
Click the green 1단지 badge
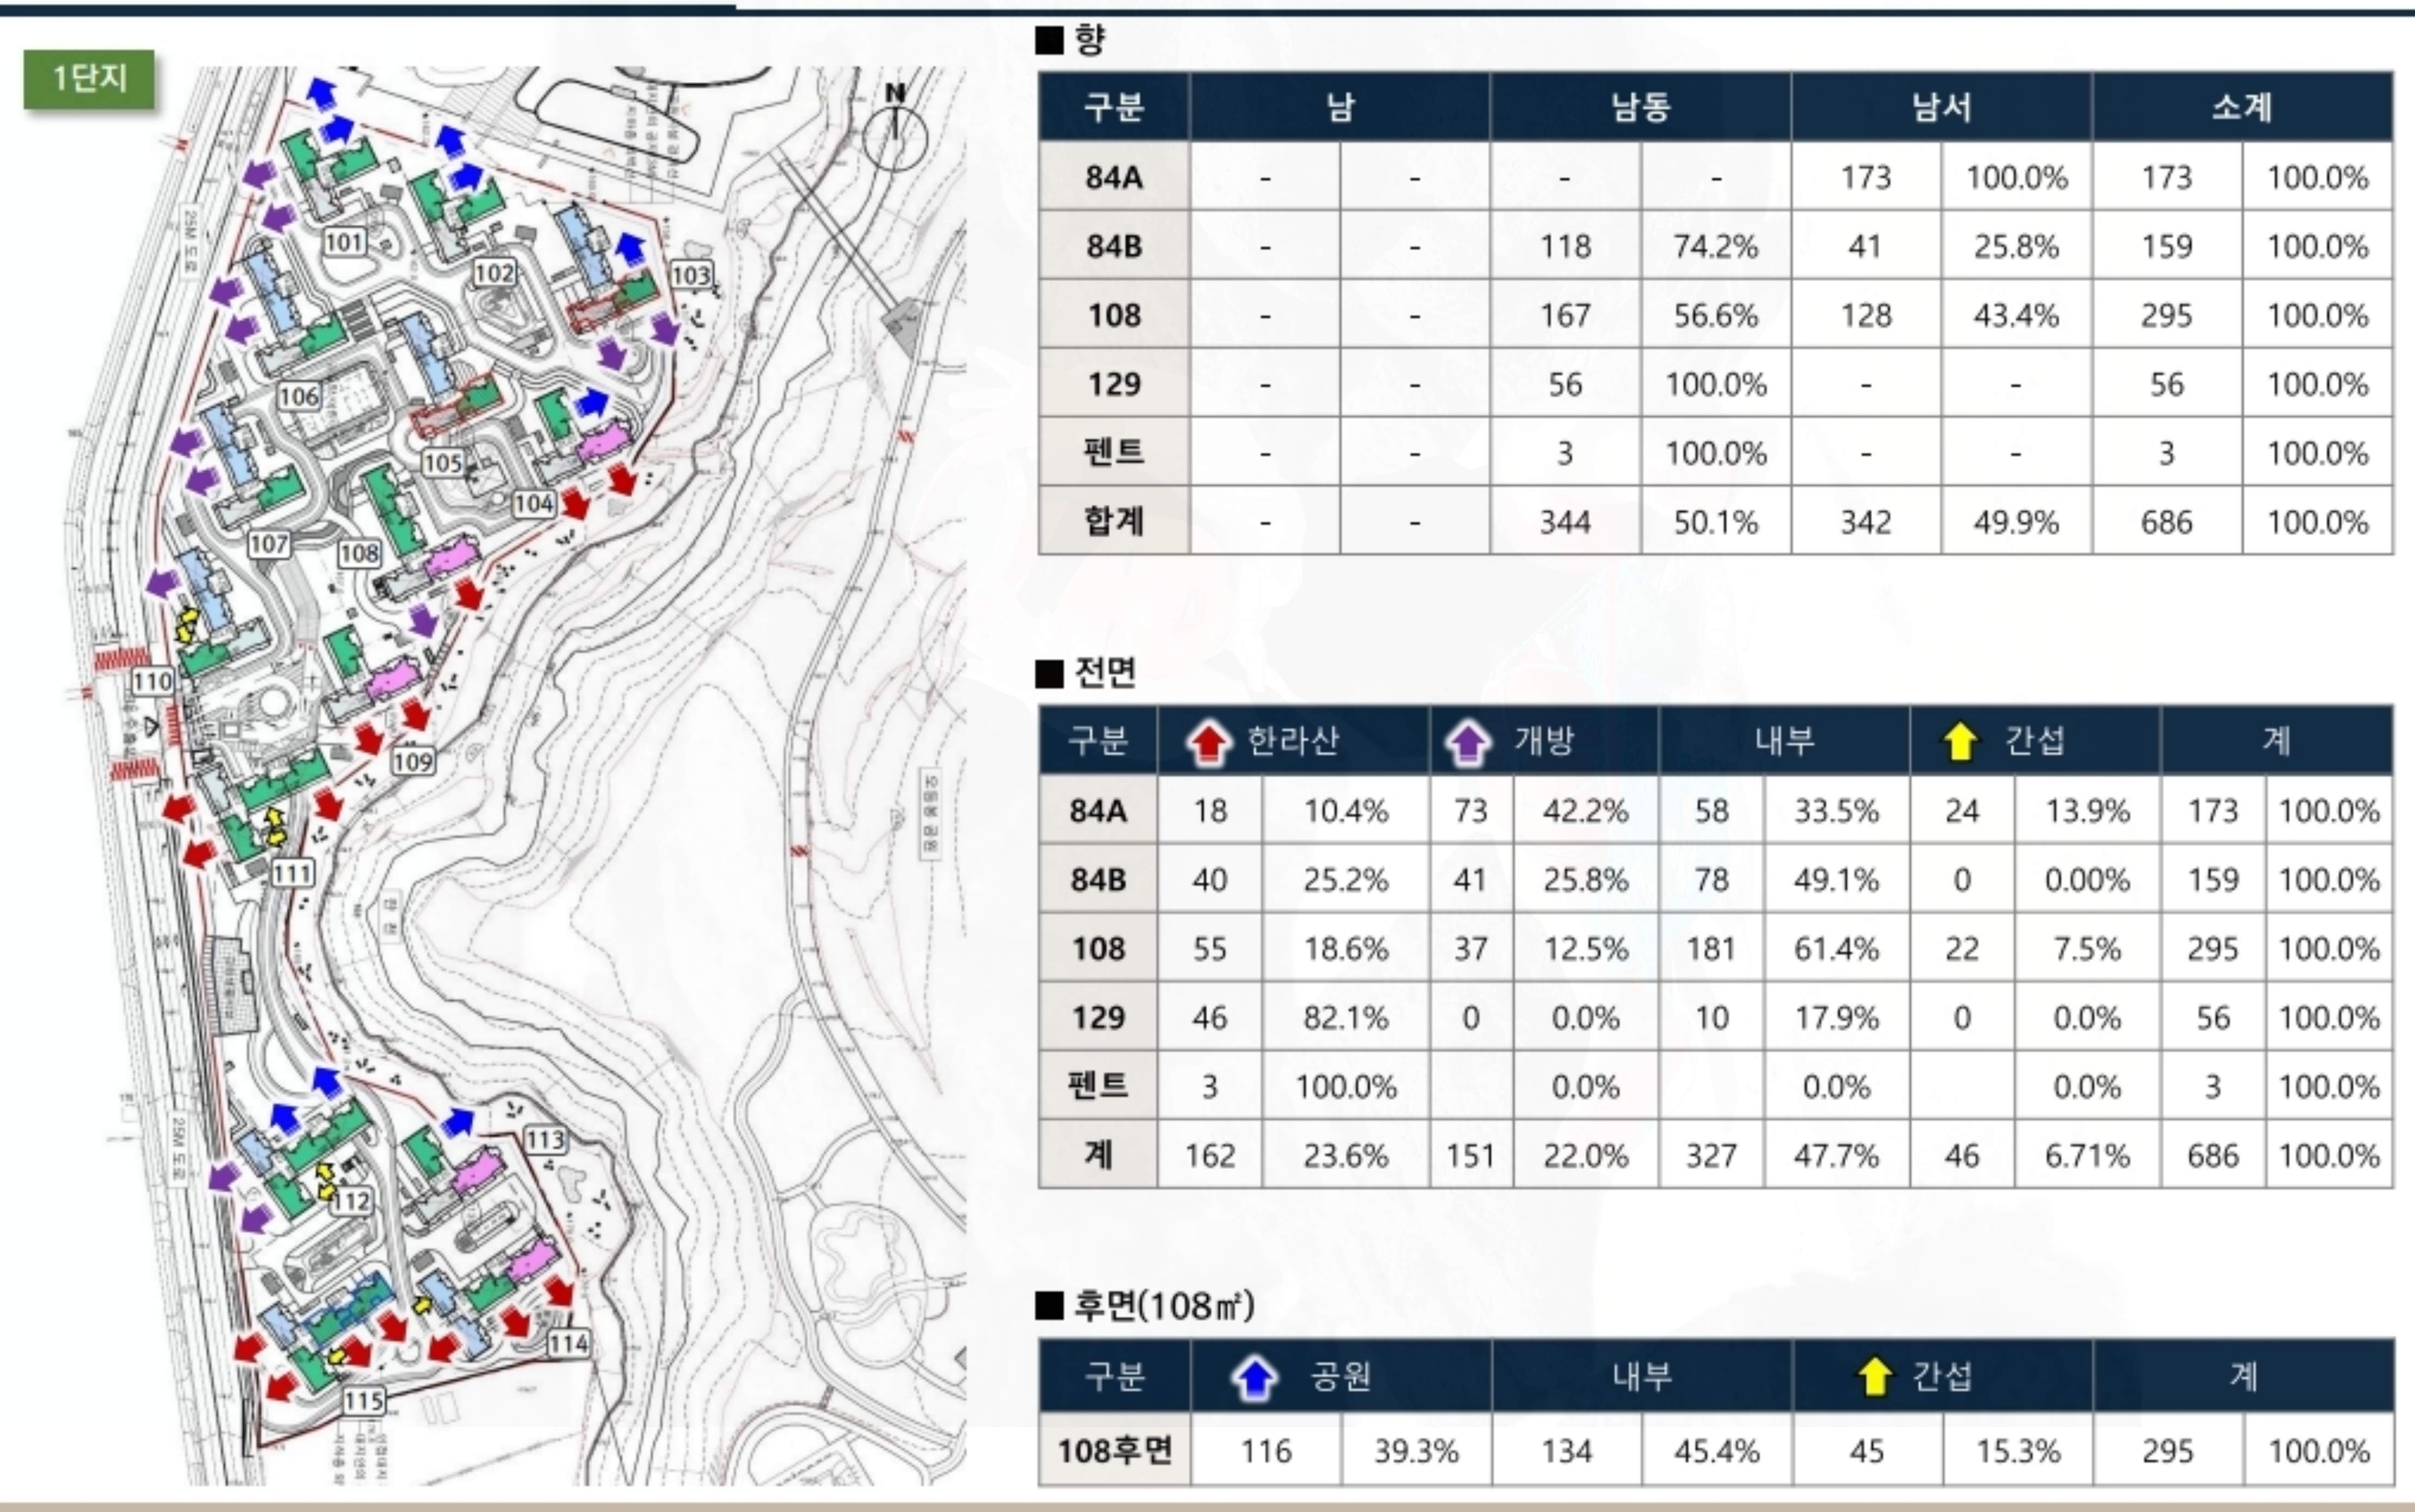tap(89, 78)
